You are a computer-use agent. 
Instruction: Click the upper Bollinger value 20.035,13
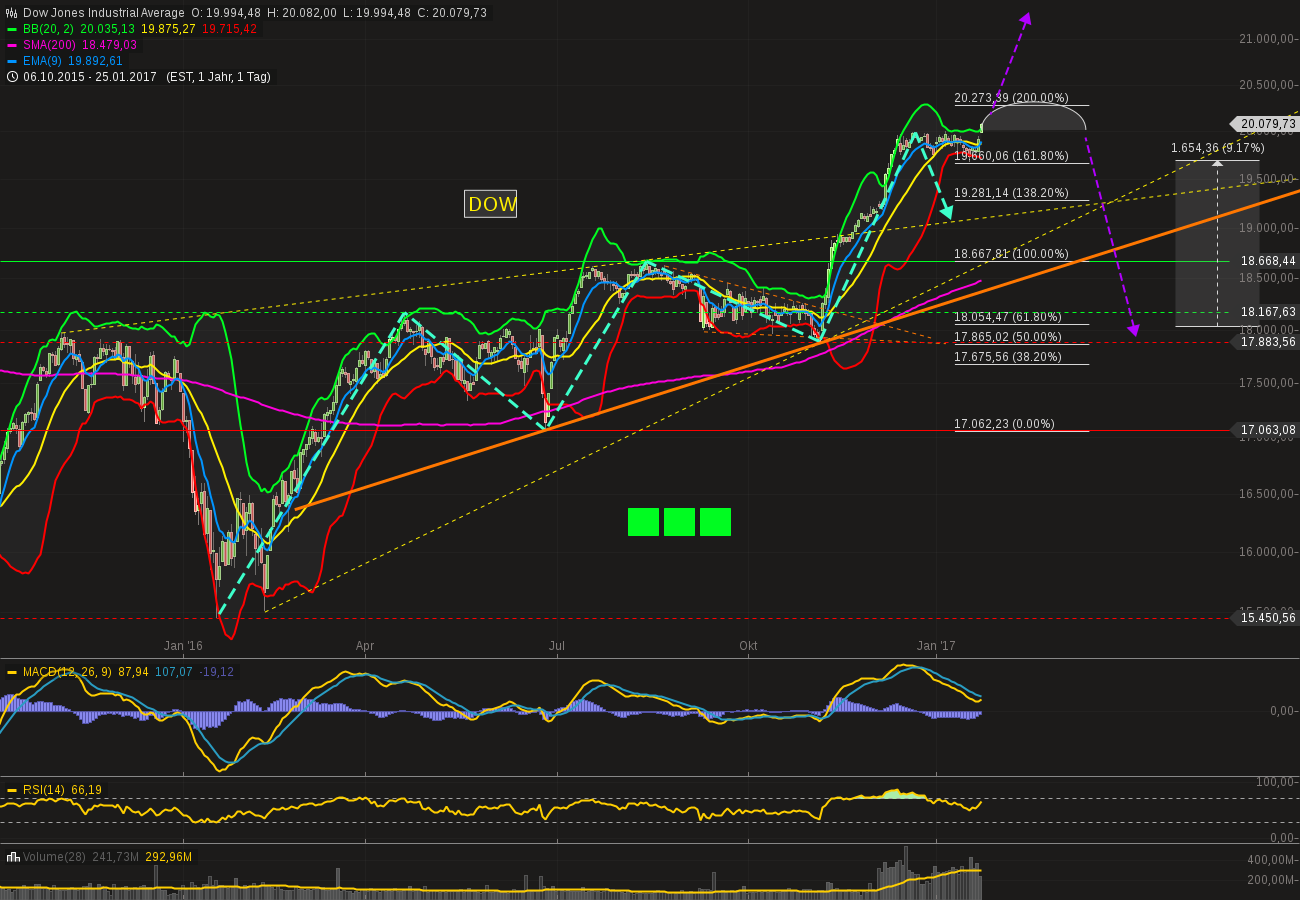tap(107, 29)
